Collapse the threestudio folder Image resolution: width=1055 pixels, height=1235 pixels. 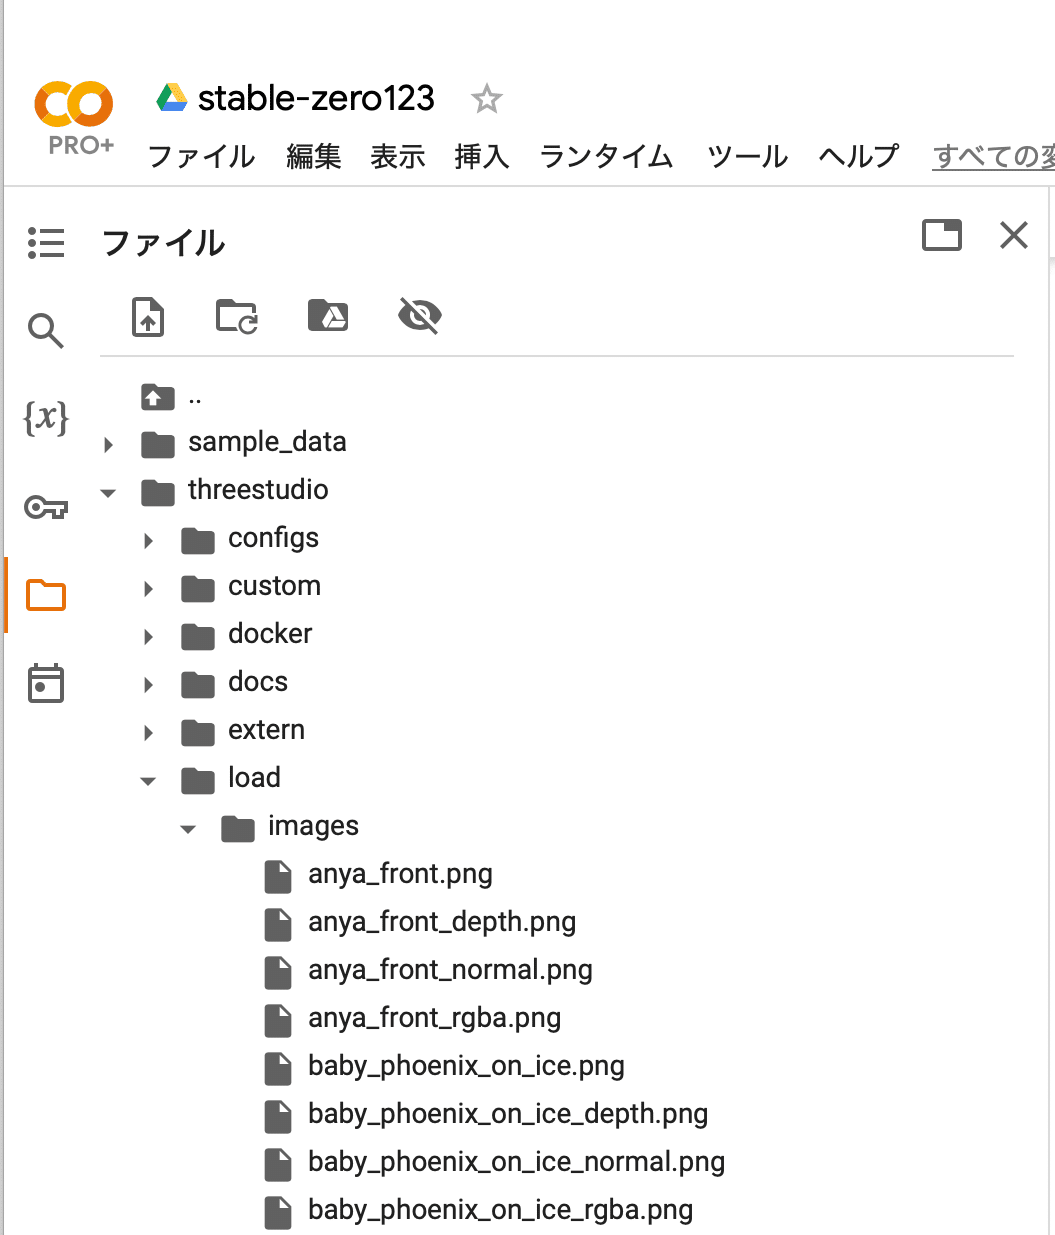pos(108,492)
